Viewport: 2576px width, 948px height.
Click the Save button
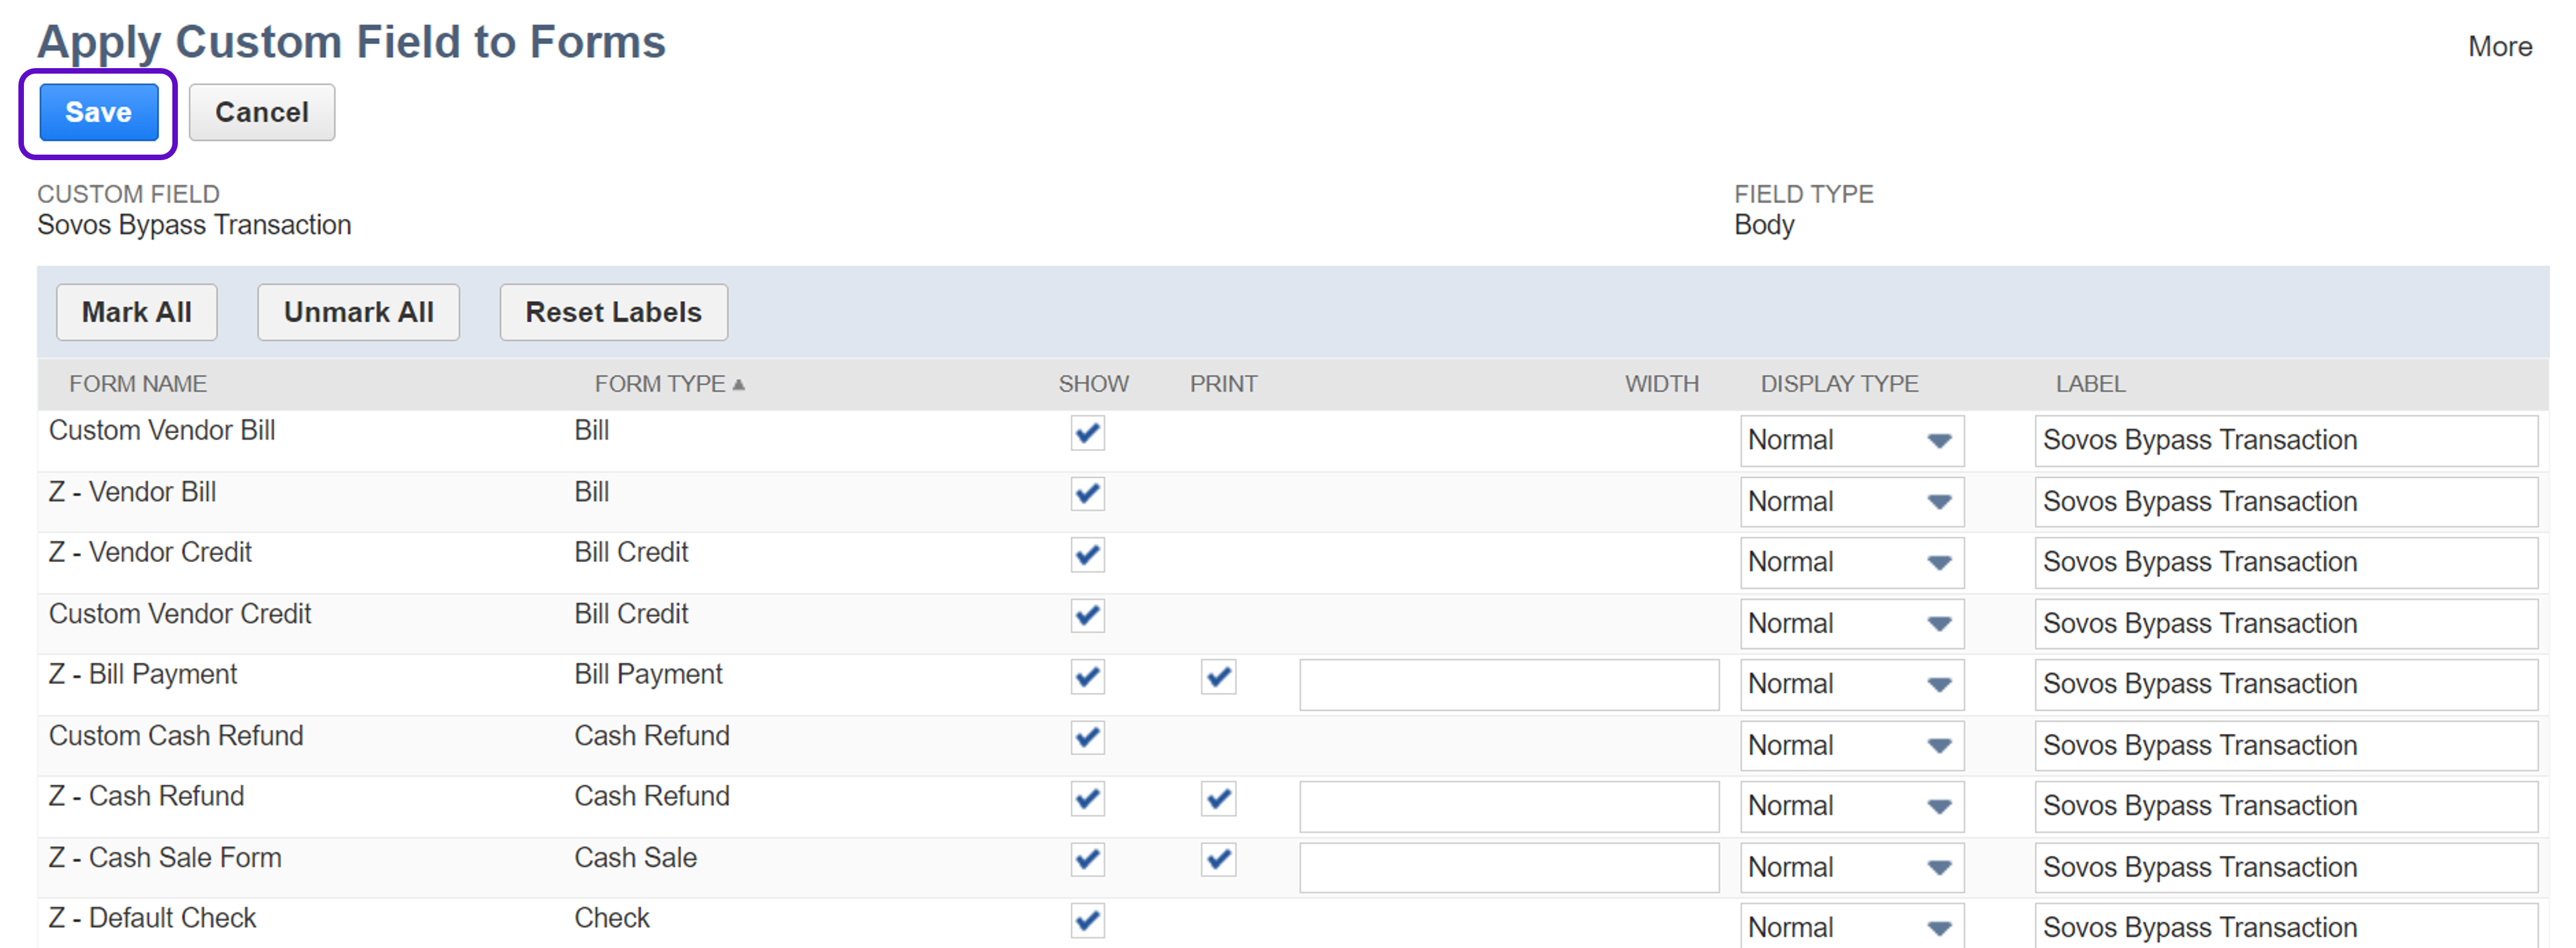[x=98, y=112]
